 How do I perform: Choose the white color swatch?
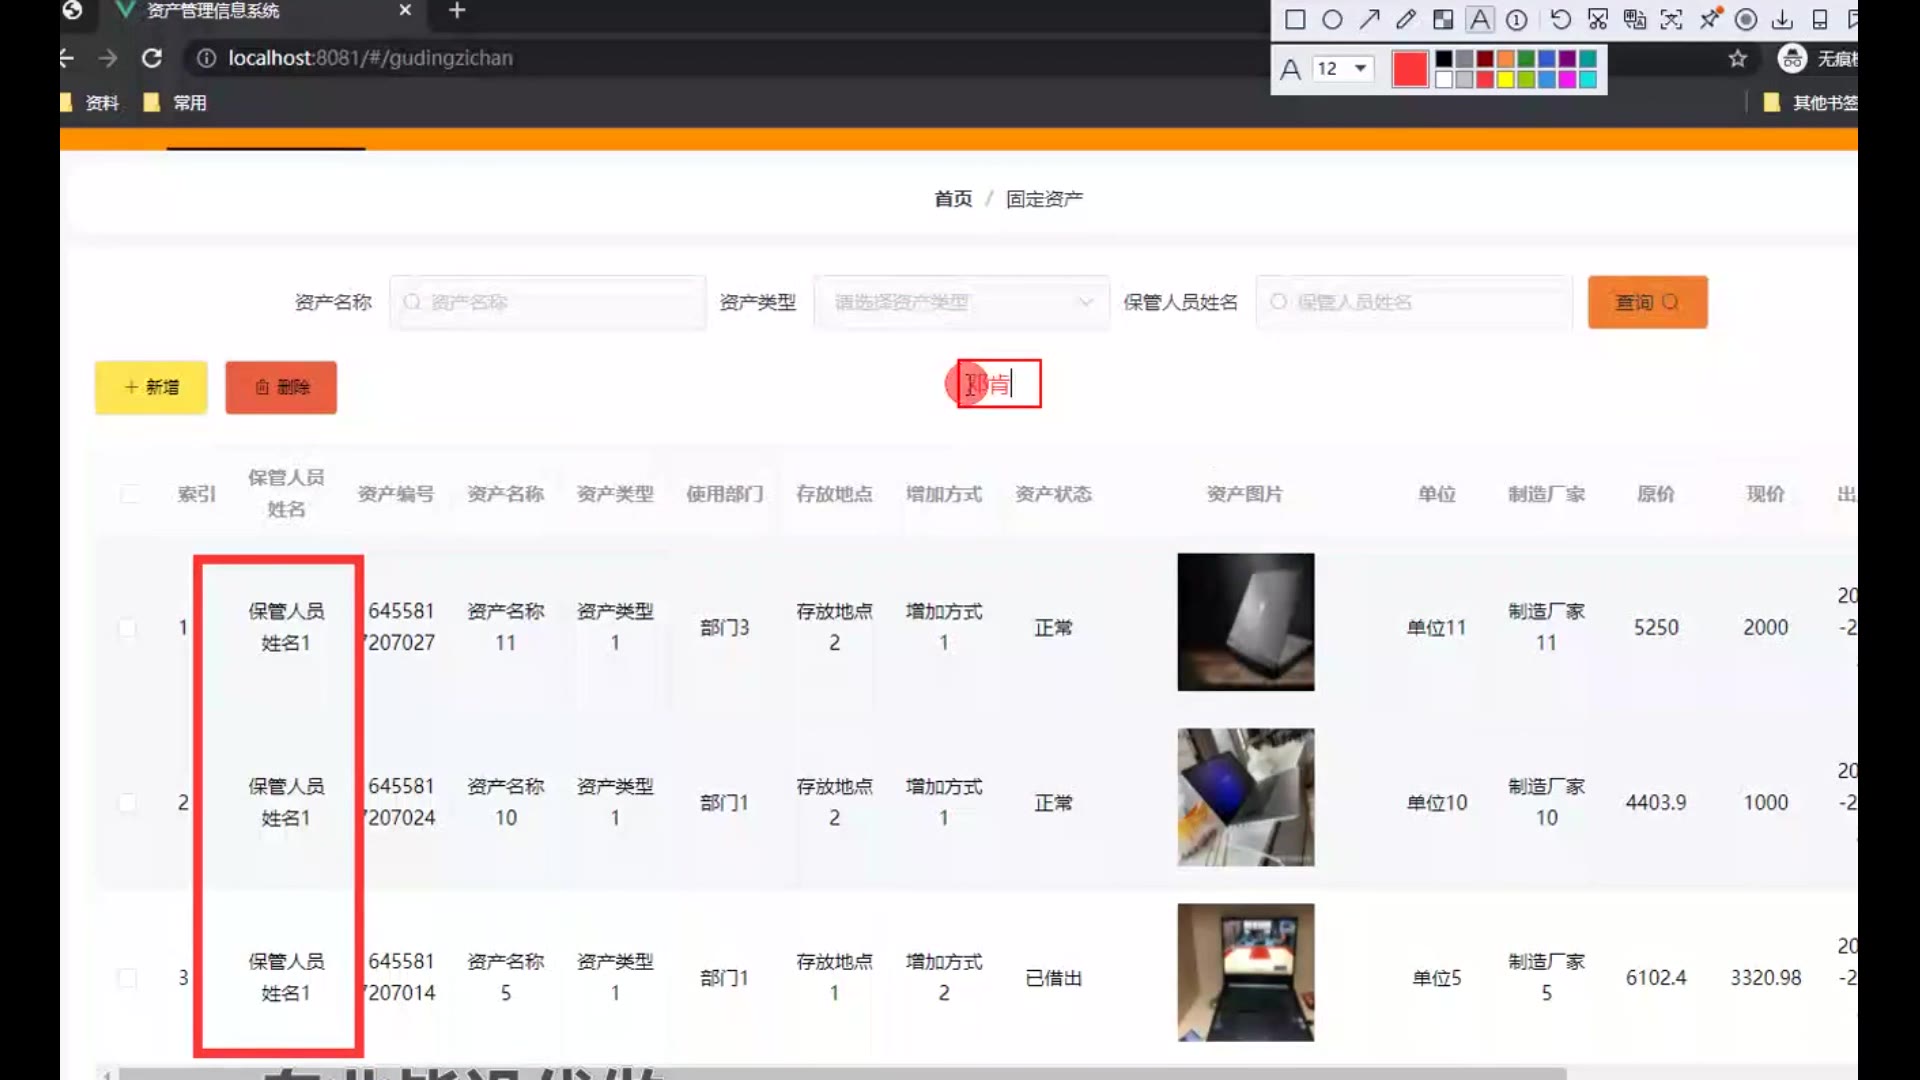pos(1444,80)
